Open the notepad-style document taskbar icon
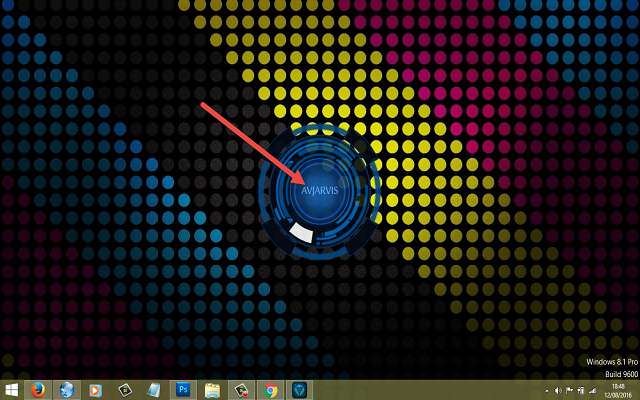Screen dimensions: 640x400 click(x=154, y=389)
